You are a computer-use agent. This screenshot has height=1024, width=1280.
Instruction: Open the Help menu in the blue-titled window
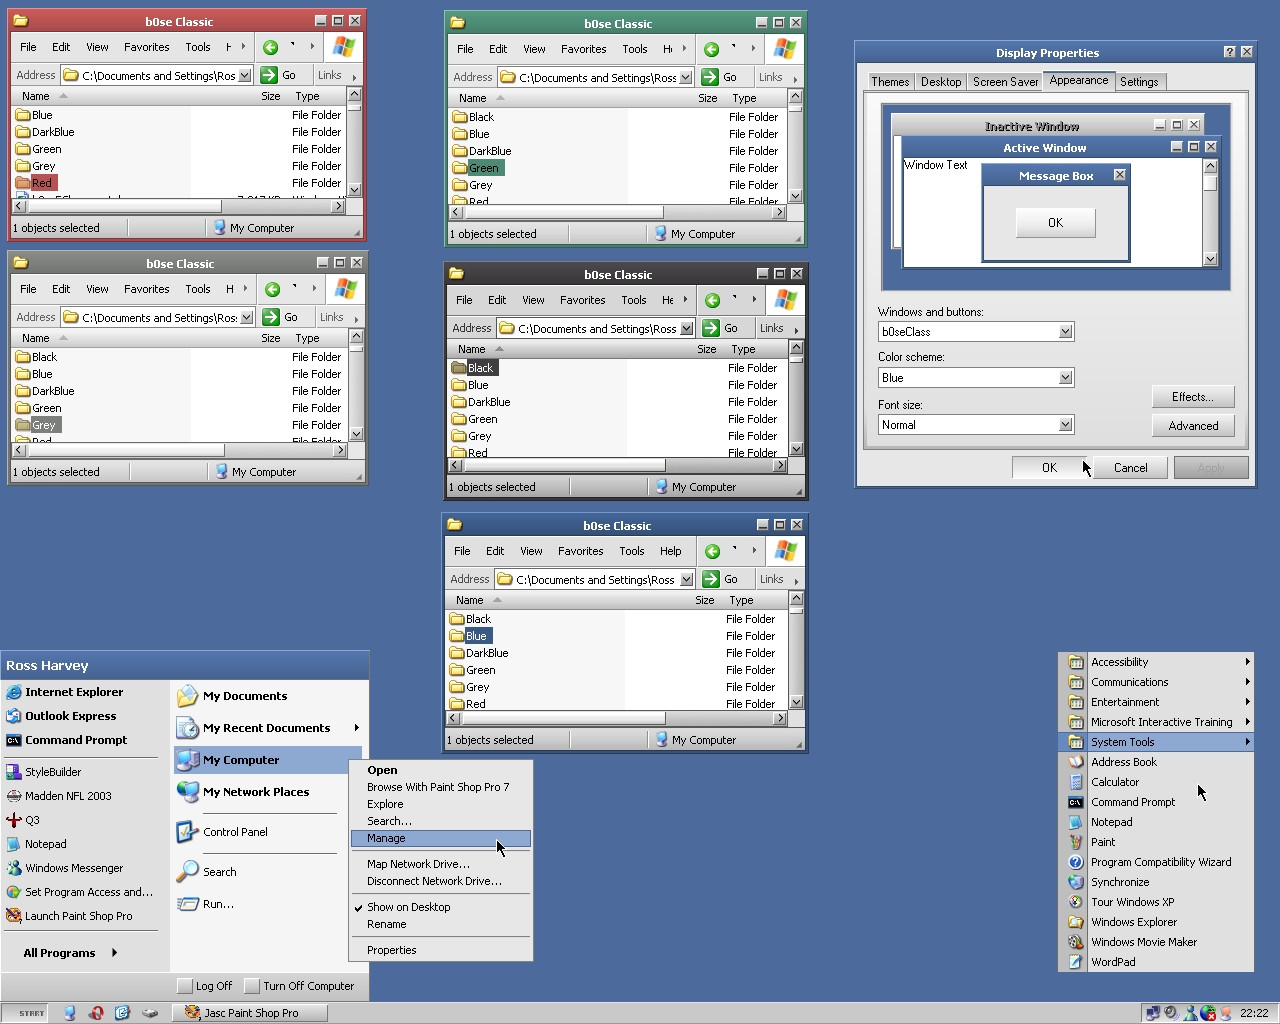[670, 551]
